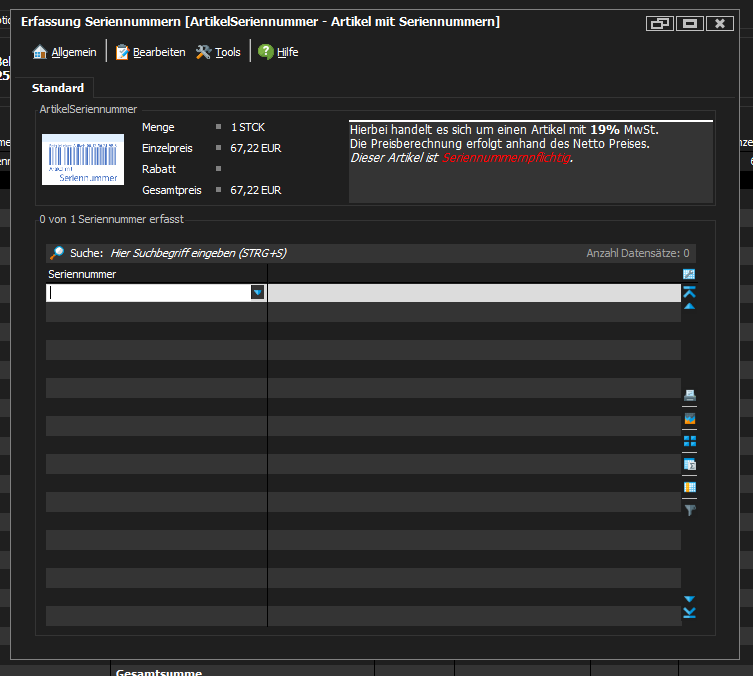Viewport: 753px width, 676px height.
Task: Open the Hilfe menu
Action: 278,52
